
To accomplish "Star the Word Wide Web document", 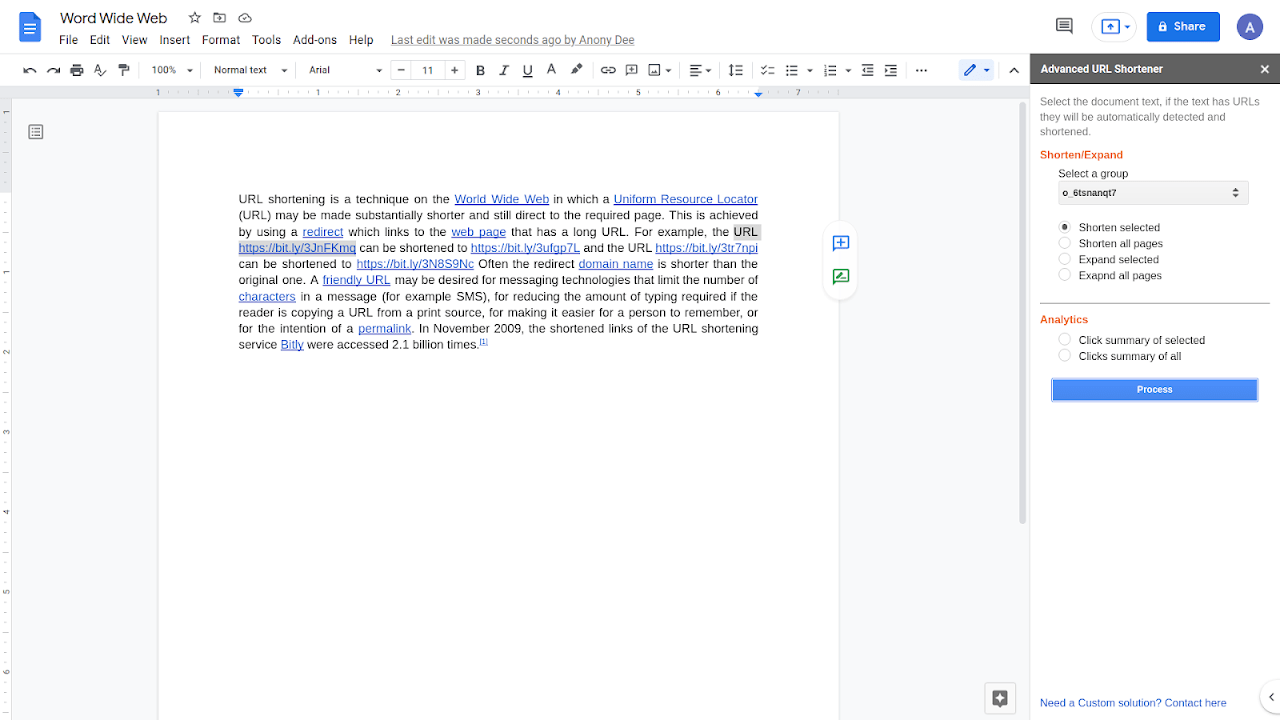I will pos(195,18).
